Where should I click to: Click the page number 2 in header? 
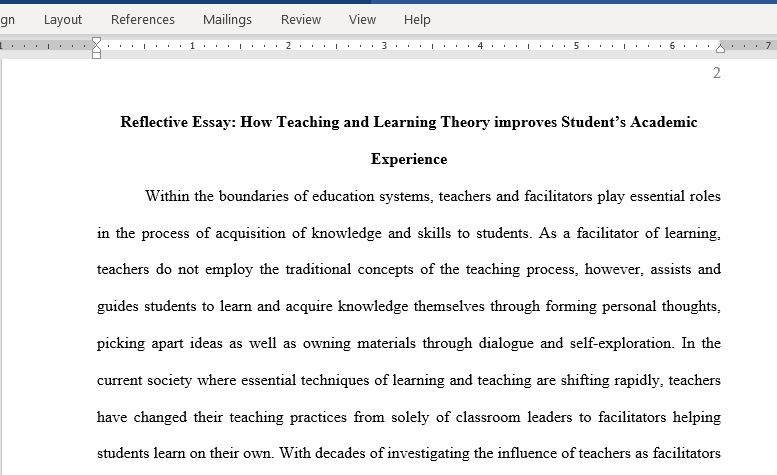coord(717,73)
